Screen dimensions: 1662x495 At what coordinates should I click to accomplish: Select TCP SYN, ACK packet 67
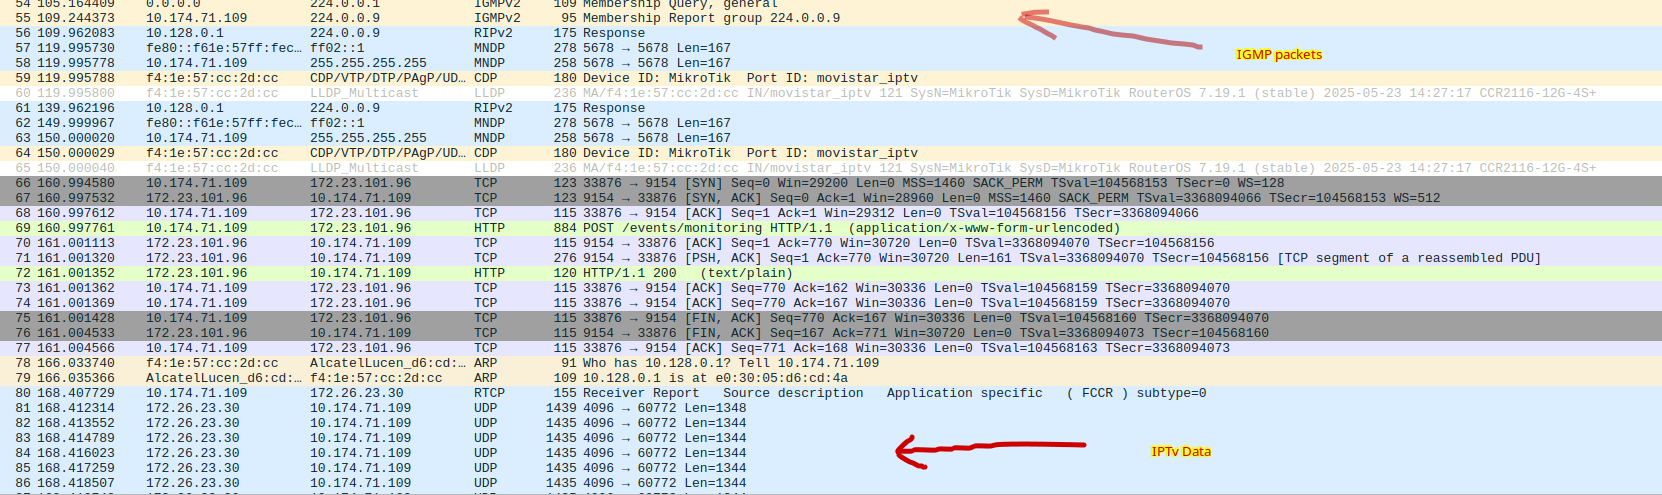(x=831, y=198)
